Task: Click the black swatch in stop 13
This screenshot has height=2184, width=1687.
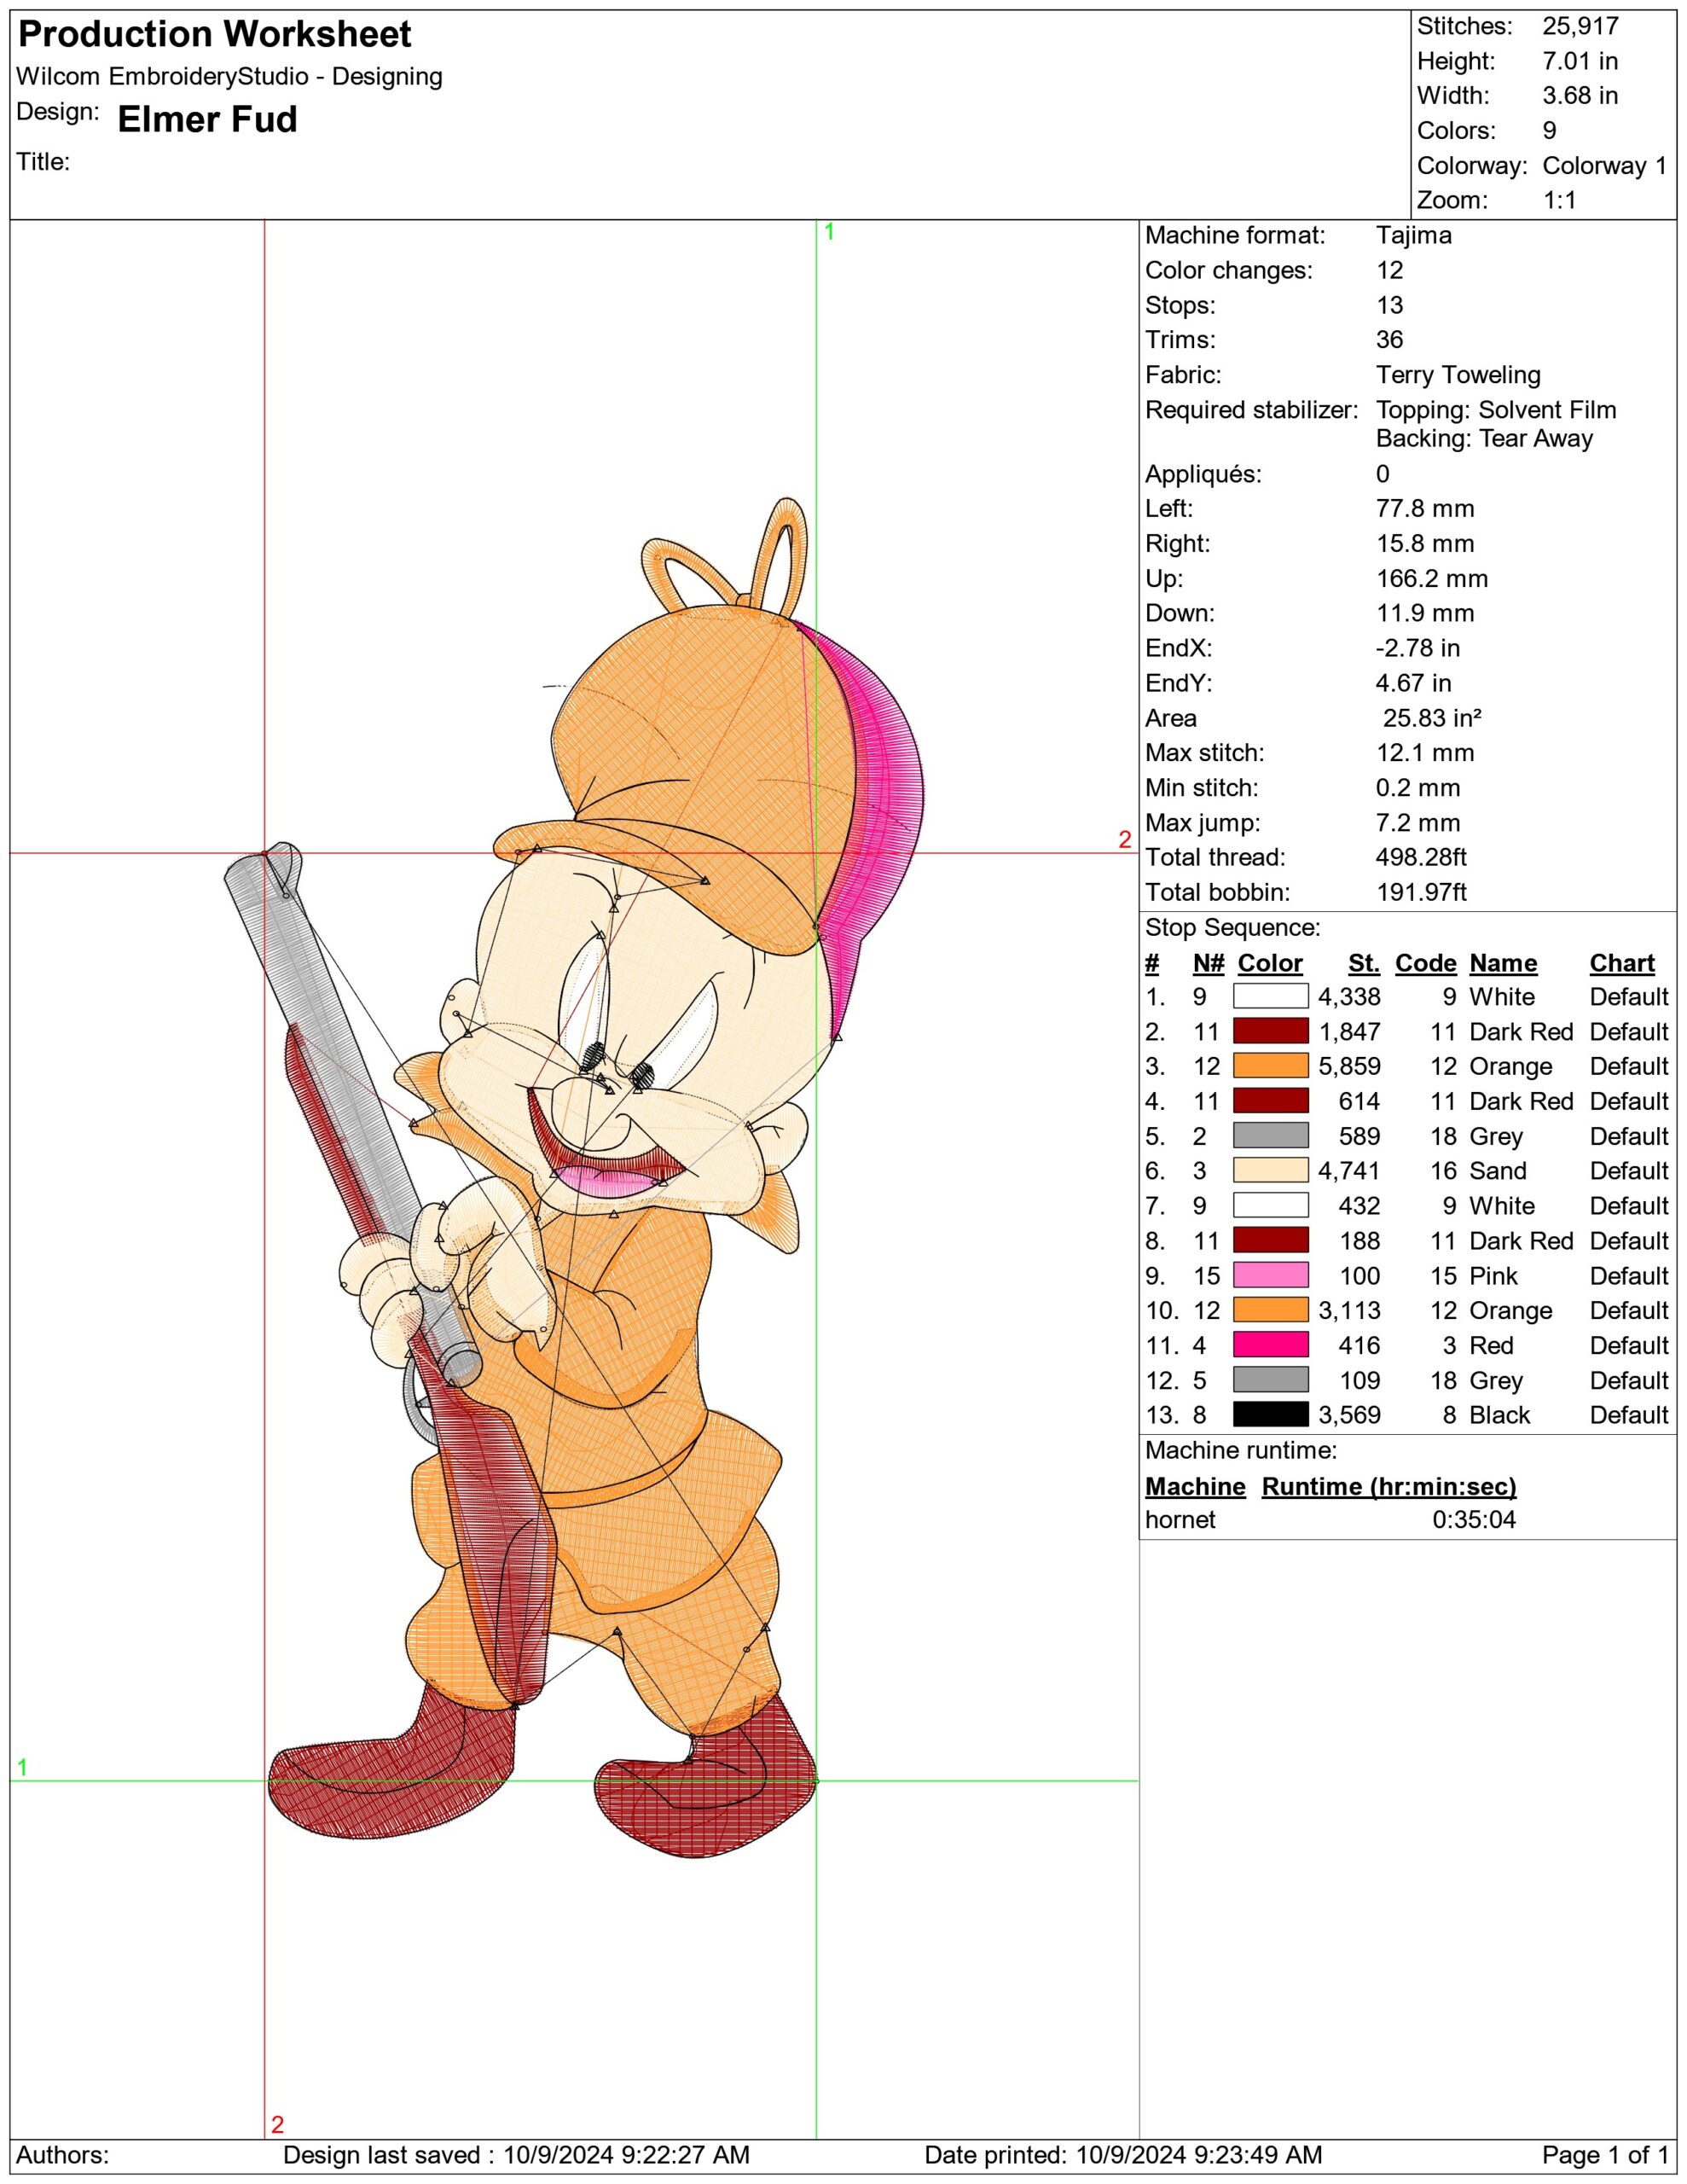Action: (x=1270, y=1414)
